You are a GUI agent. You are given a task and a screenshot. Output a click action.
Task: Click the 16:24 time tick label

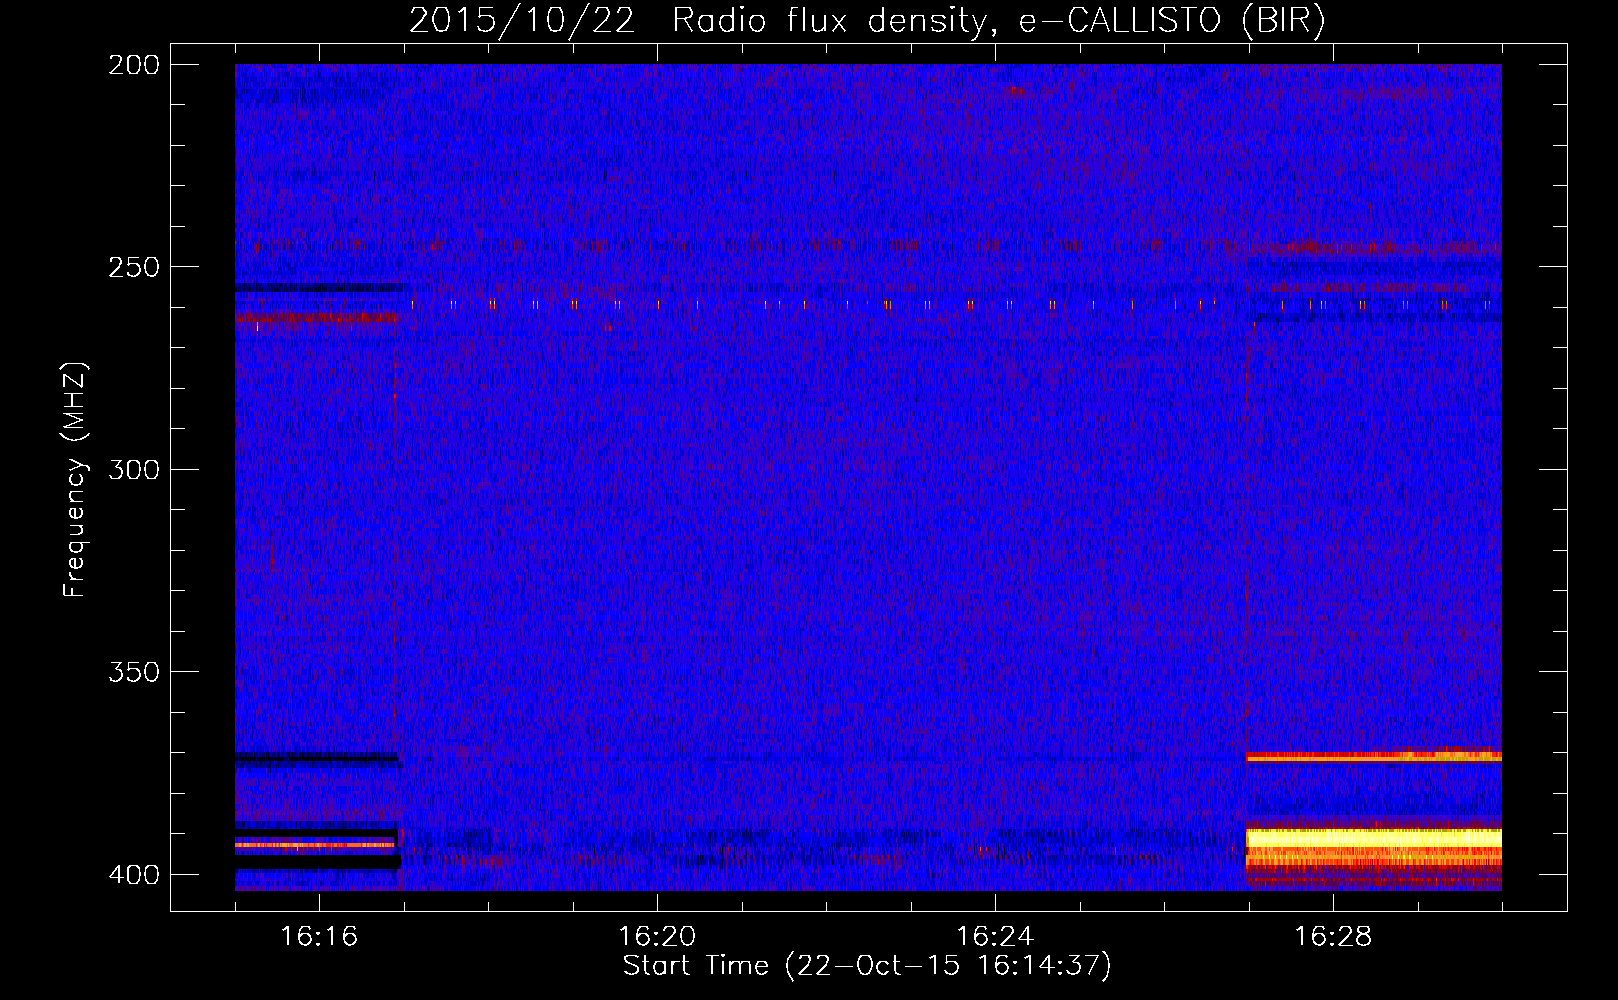tap(995, 936)
